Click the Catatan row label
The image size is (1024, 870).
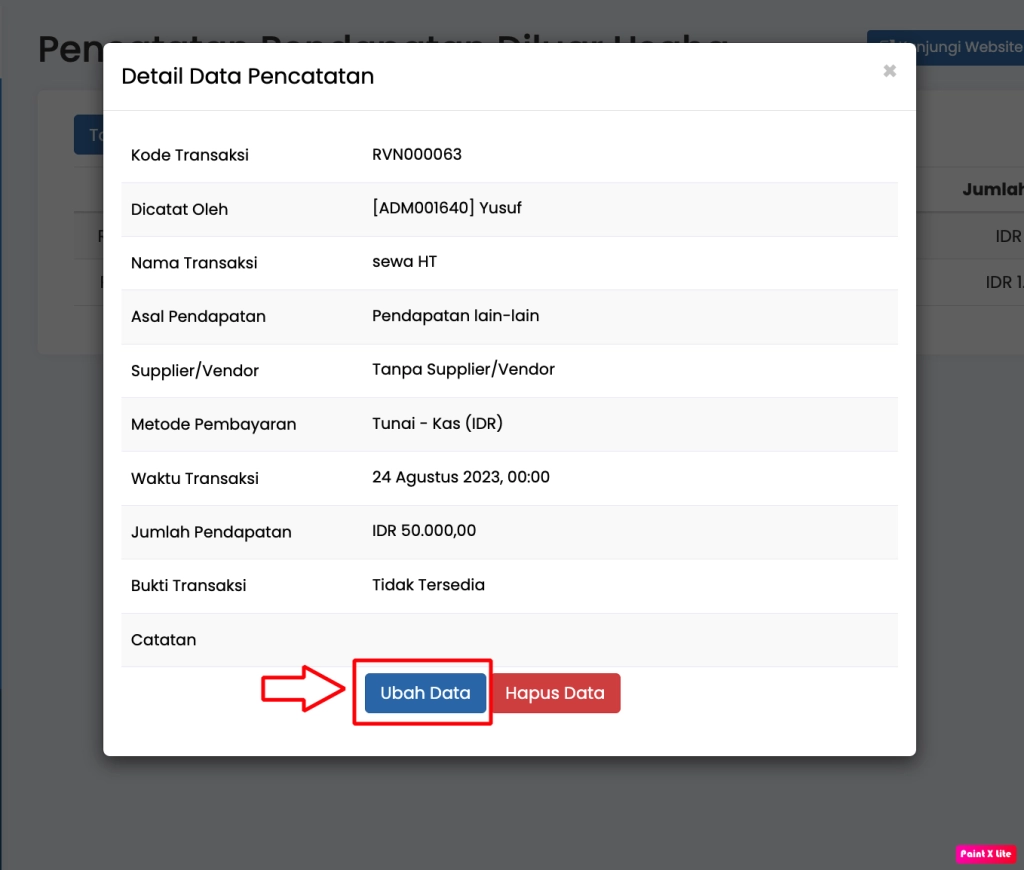coord(163,640)
